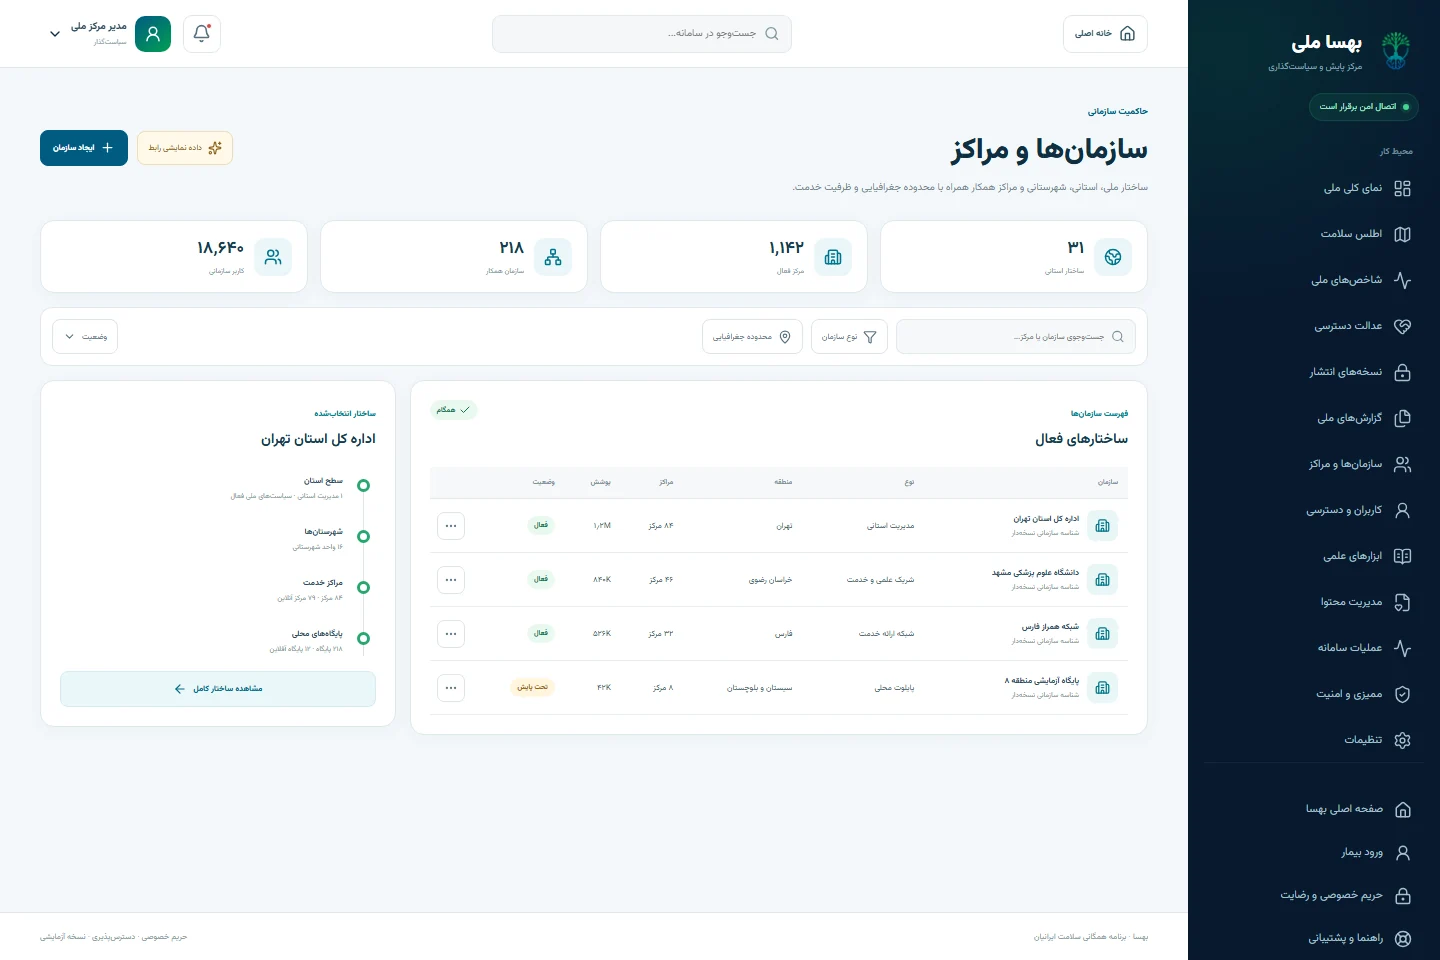
Task: Click the تحت پایش status badge
Action: pyautogui.click(x=533, y=687)
